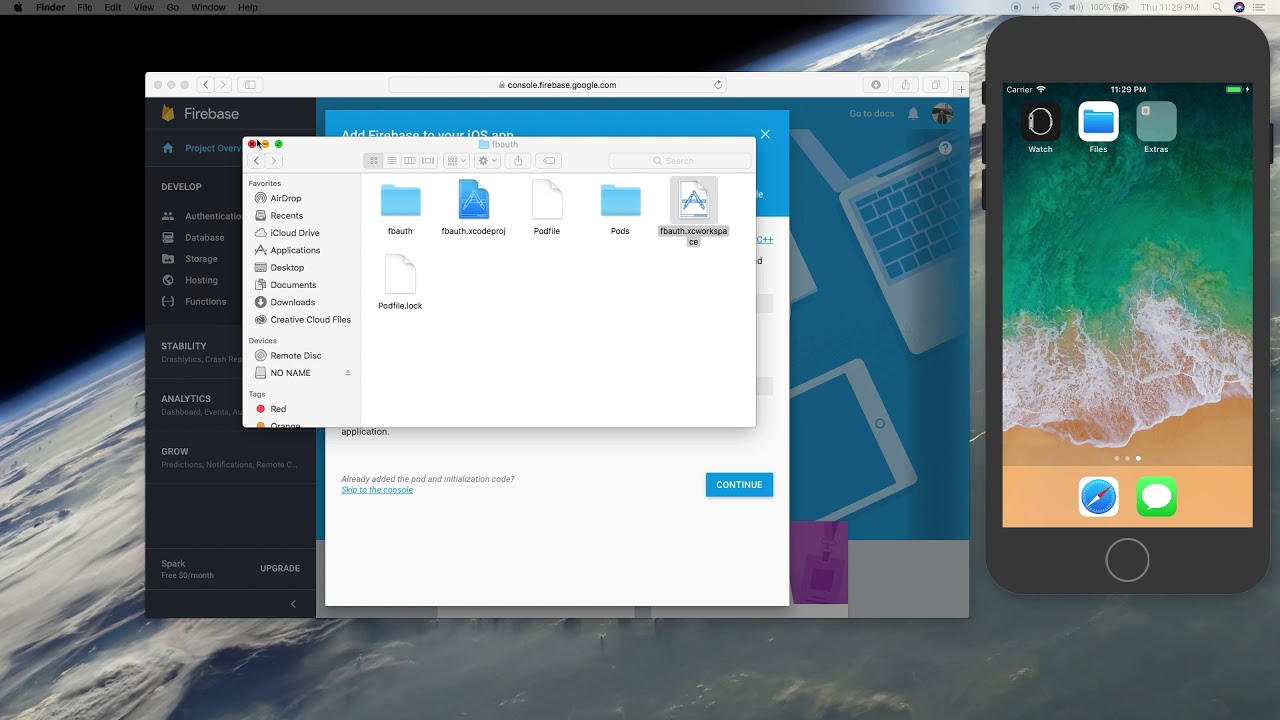Open Safari downloads button
The image size is (1280, 720).
click(876, 85)
